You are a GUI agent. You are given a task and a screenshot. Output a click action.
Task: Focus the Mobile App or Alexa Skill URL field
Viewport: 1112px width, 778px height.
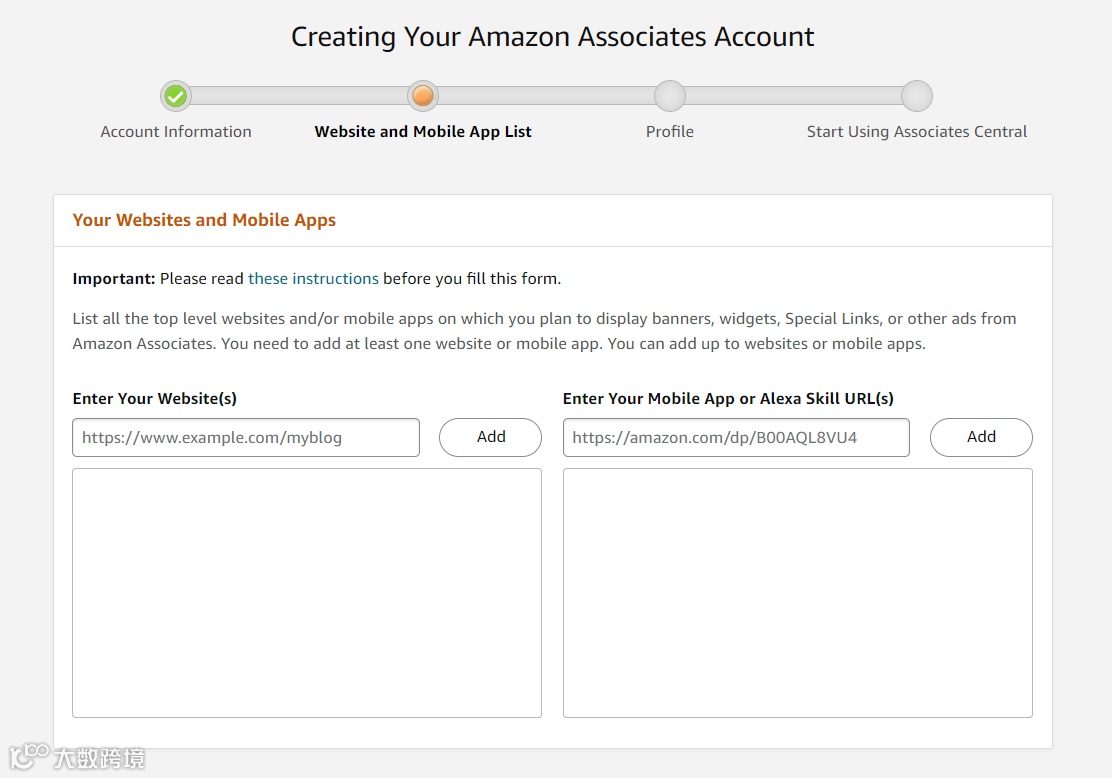[736, 437]
